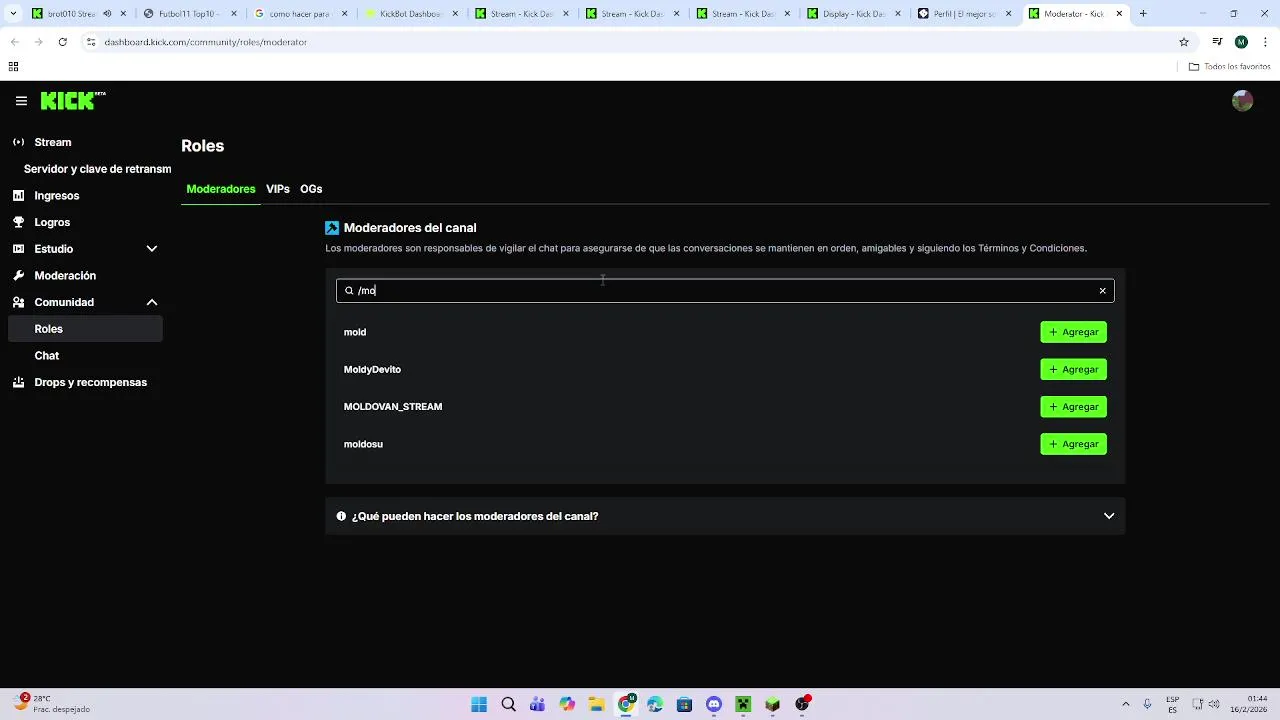
Task: Click the info icon on the moderators FAQ
Action: [x=341, y=516]
